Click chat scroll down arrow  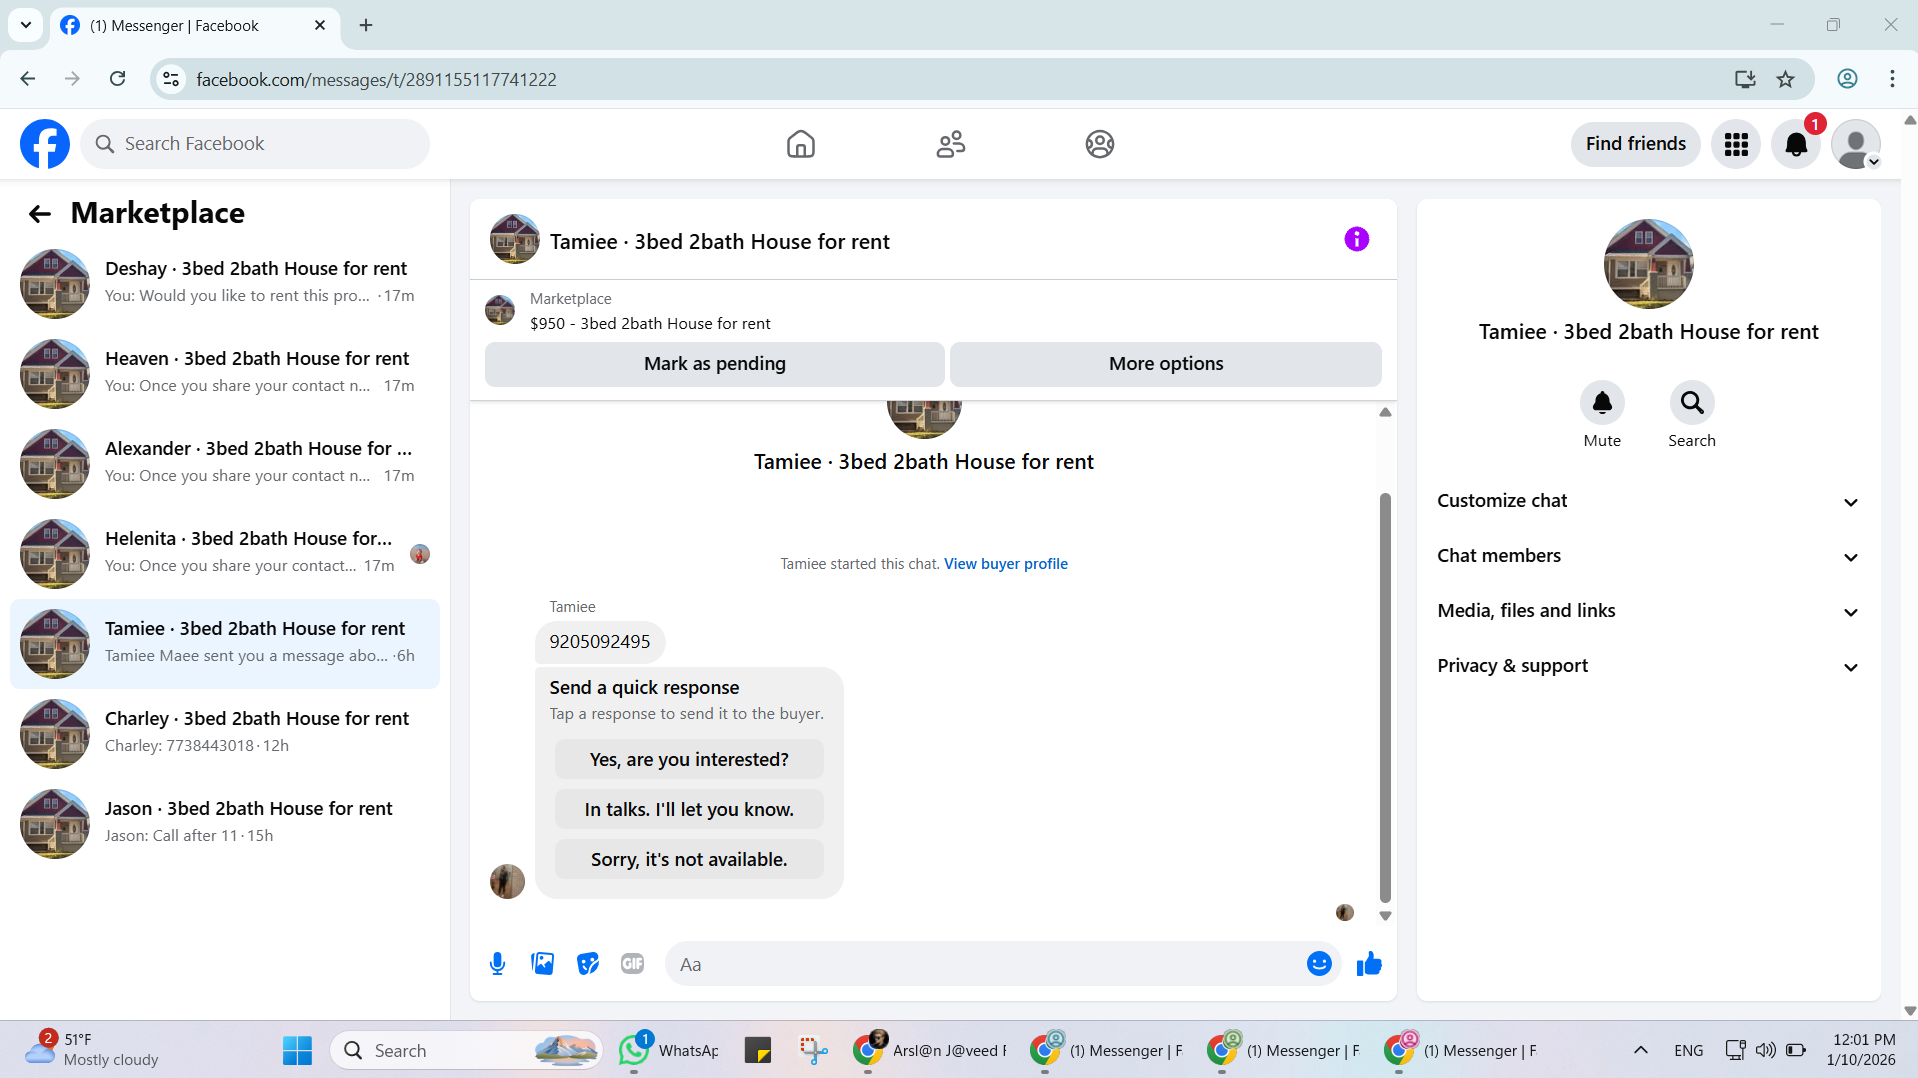click(x=1385, y=916)
